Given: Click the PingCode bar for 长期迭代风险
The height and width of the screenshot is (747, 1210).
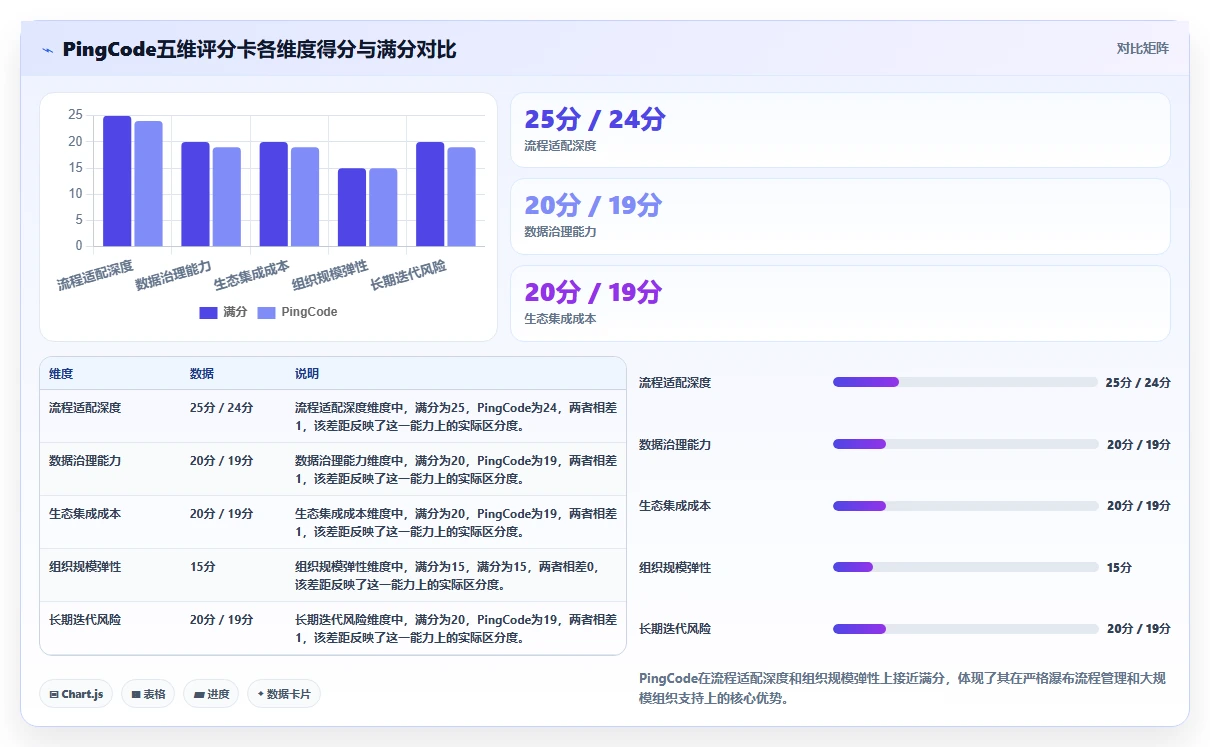Looking at the screenshot, I should [x=461, y=197].
